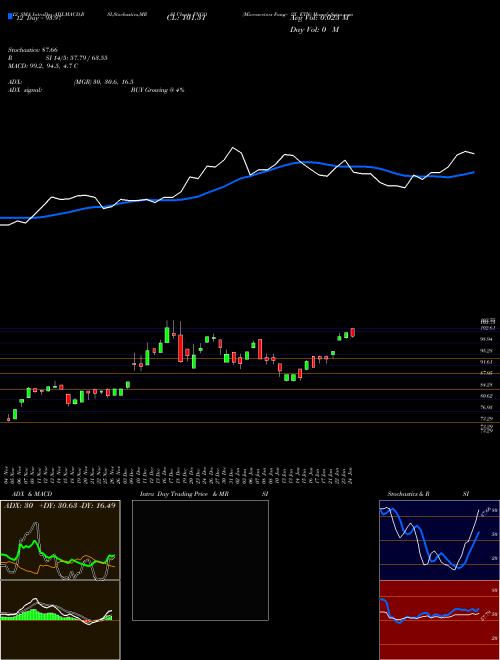Click the 'Intra Day Trading Price & MR' title

point(184,494)
